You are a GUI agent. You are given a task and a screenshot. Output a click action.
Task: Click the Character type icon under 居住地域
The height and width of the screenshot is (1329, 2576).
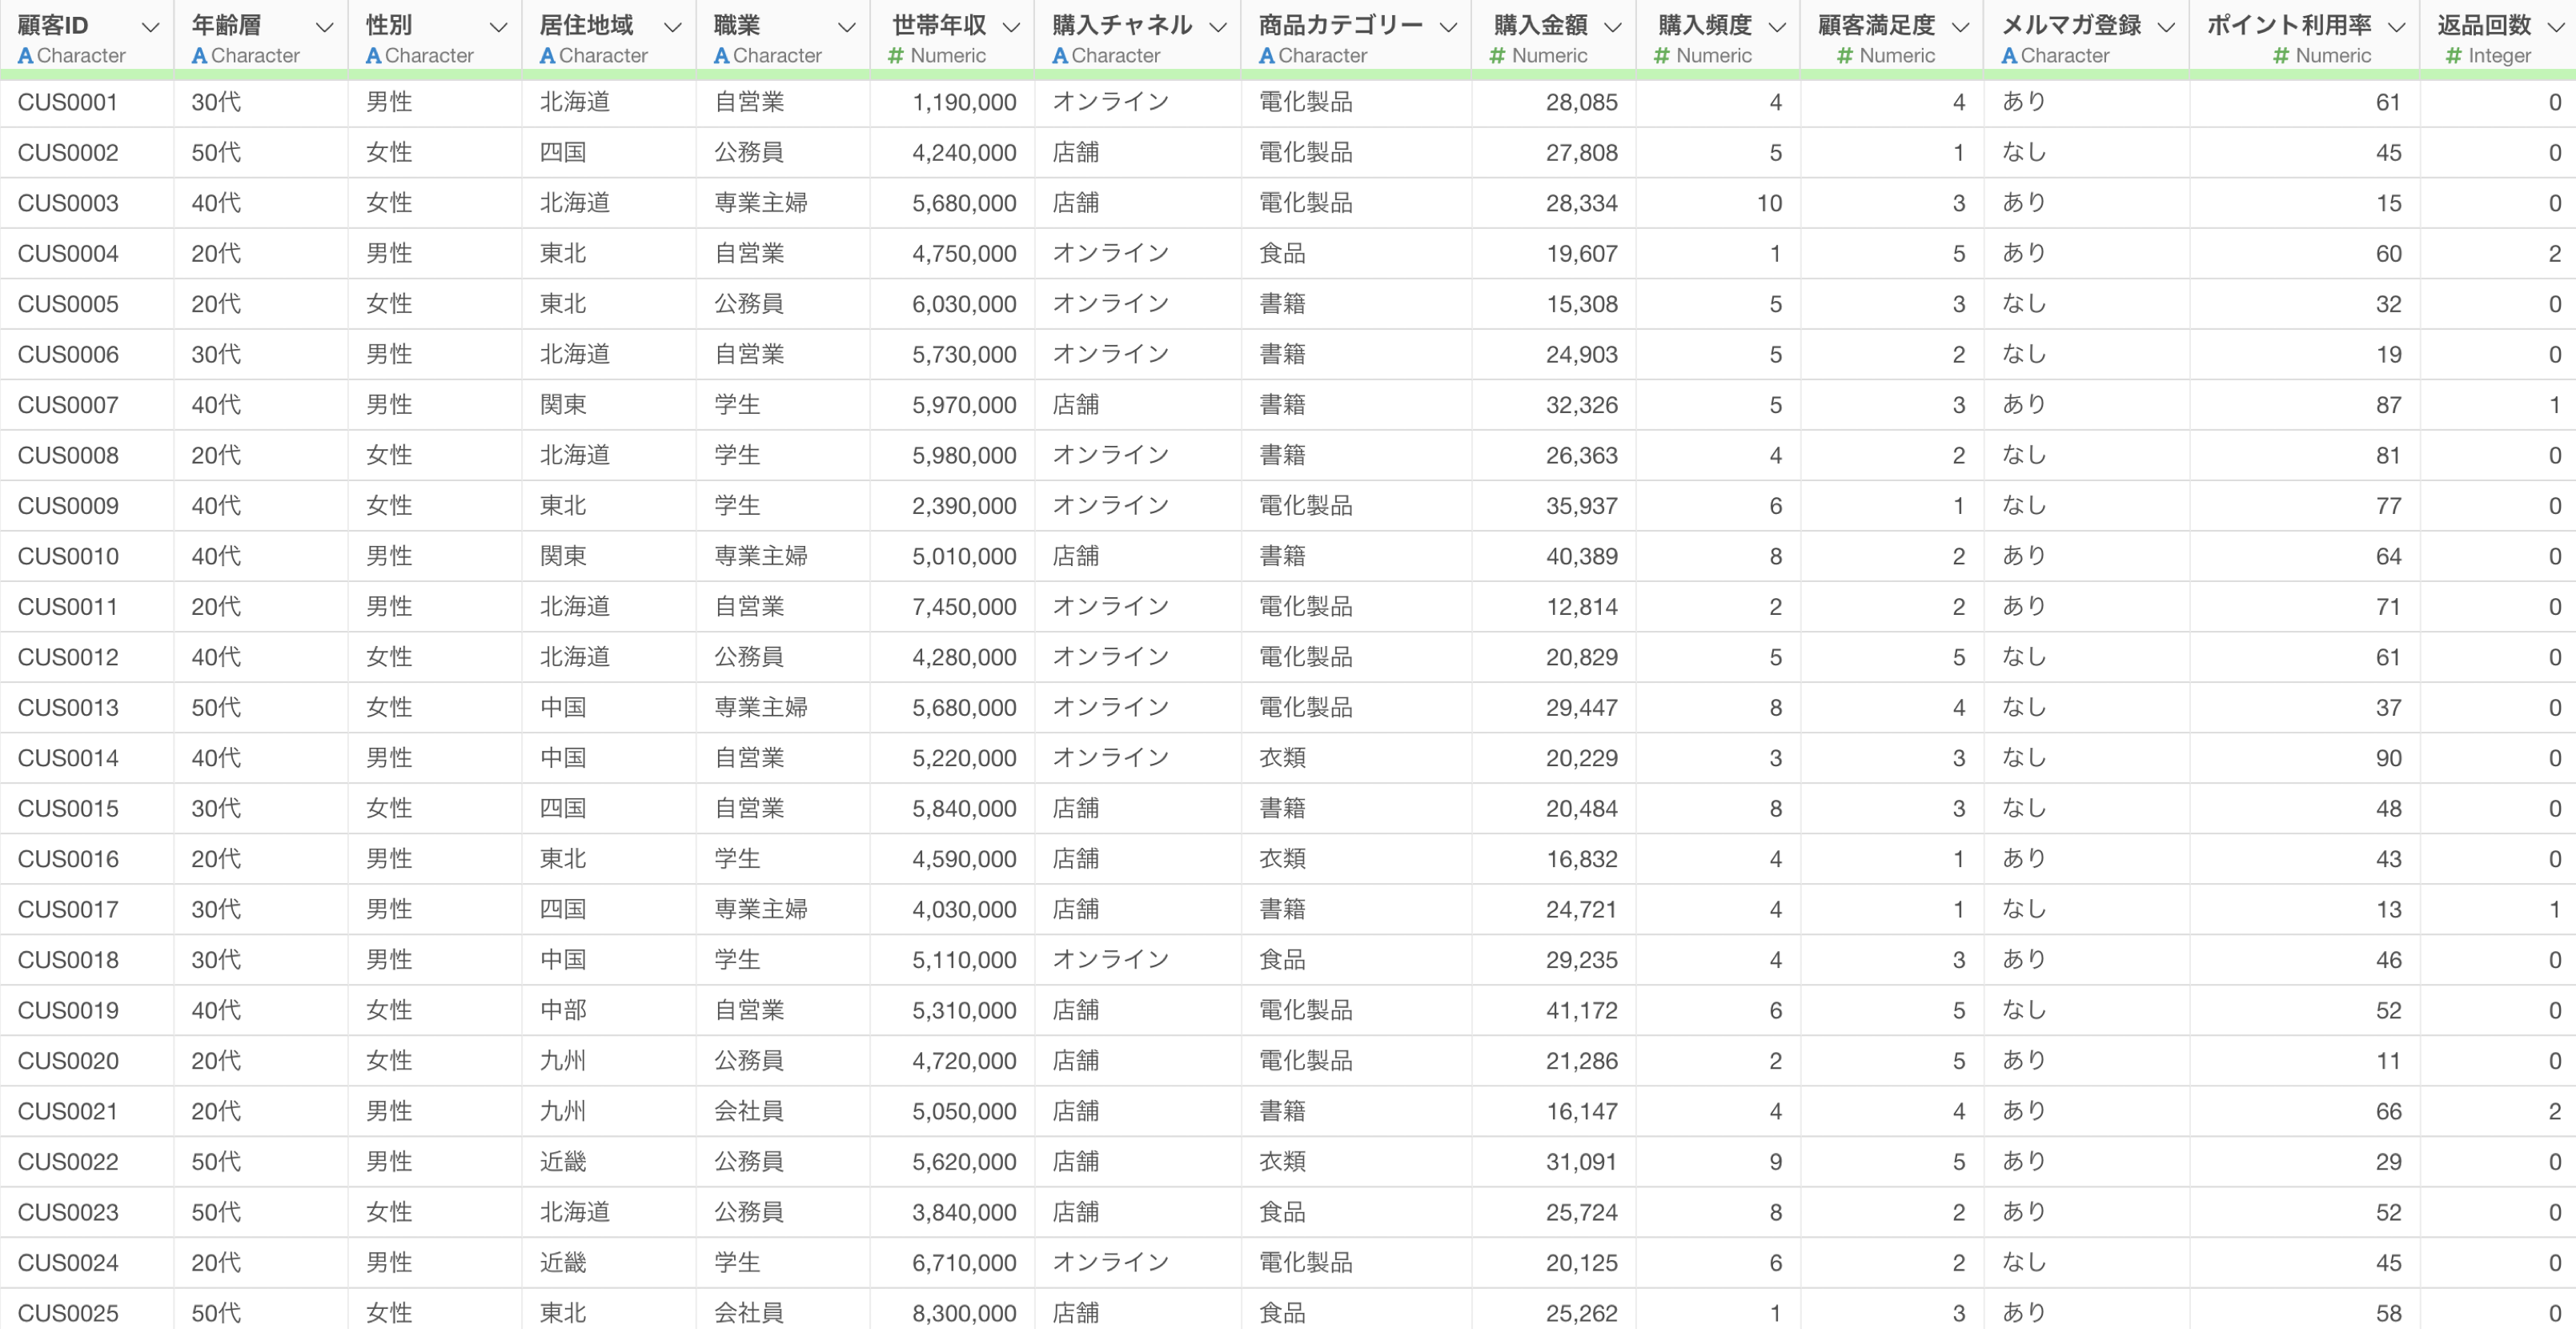[547, 56]
